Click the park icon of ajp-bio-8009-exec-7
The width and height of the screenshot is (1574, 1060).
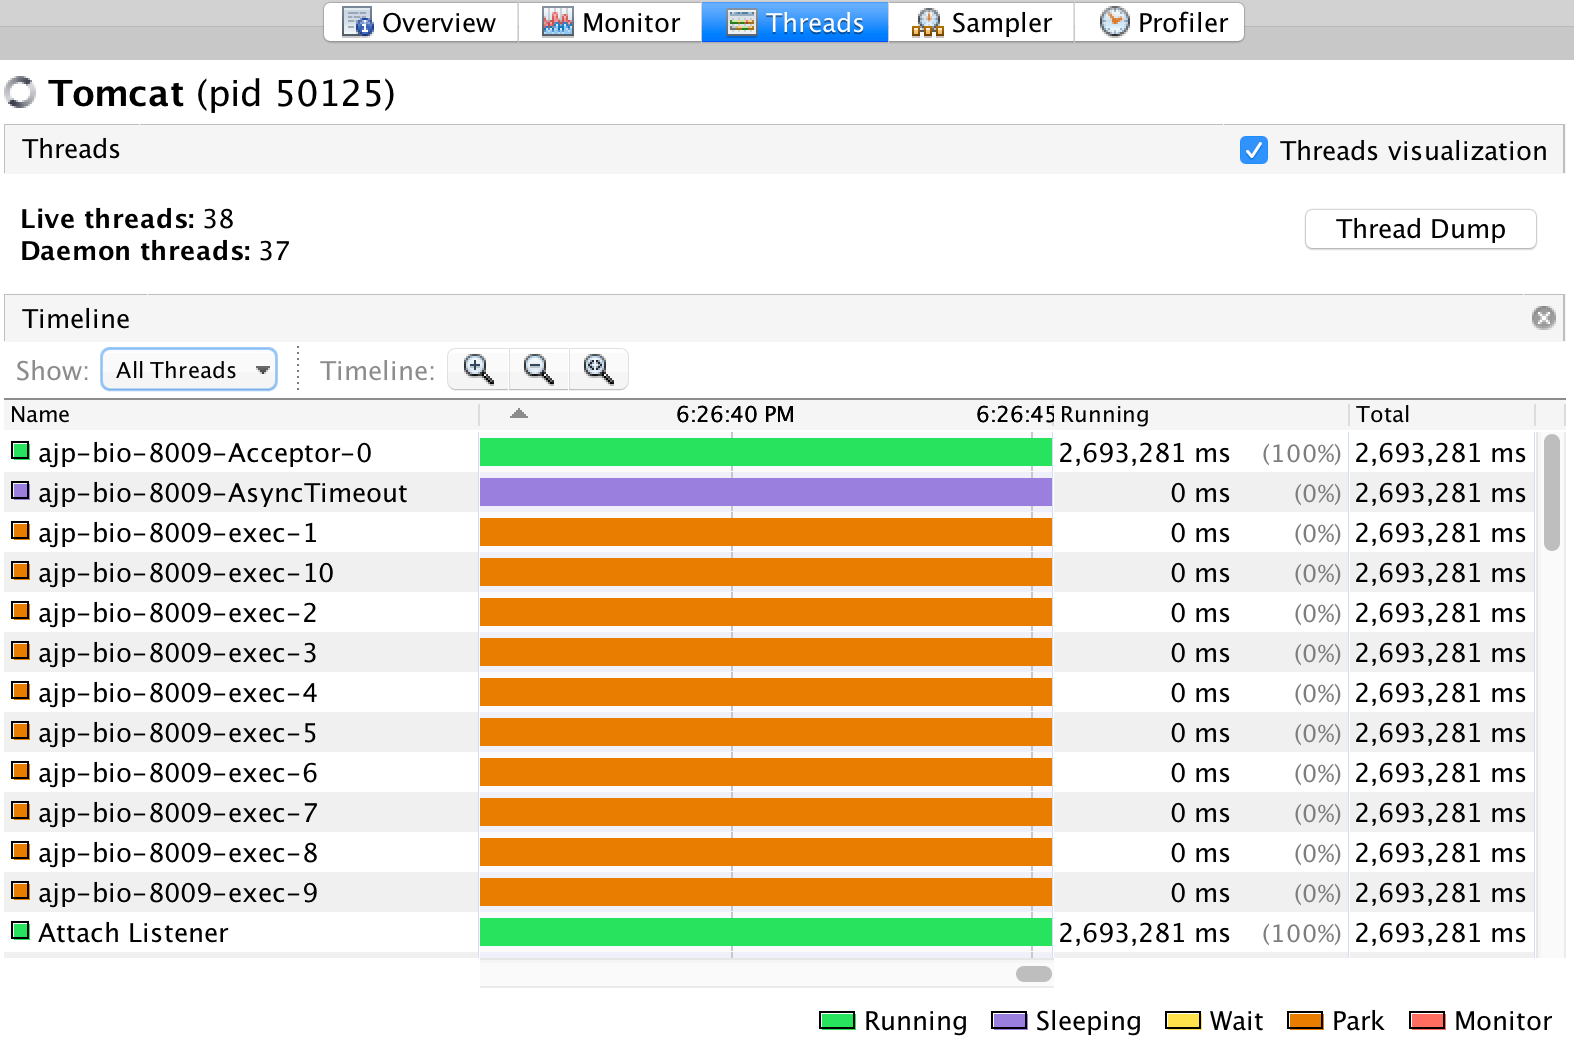20,811
